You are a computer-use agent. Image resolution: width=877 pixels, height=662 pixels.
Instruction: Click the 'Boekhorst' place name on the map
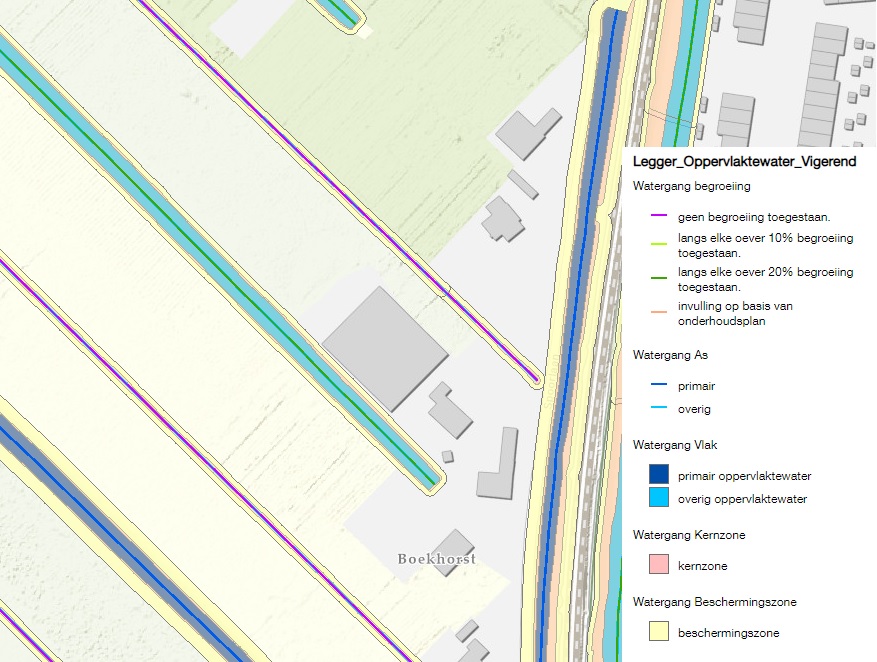[x=437, y=559]
